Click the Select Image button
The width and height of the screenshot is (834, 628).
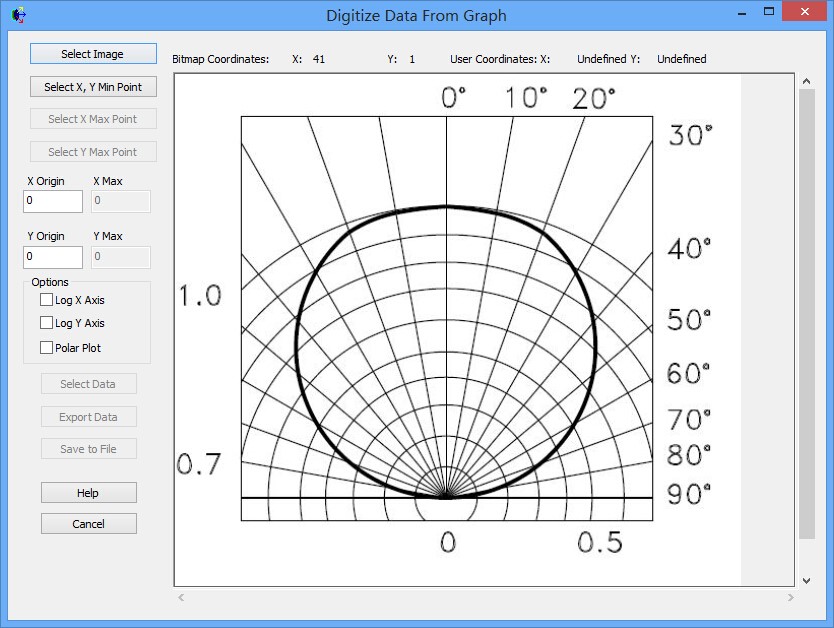point(93,54)
